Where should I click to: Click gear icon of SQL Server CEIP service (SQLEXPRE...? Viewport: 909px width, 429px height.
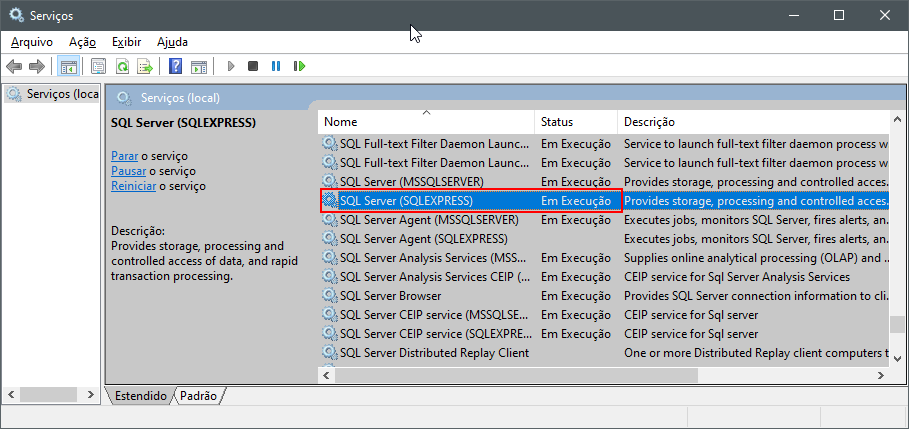coord(329,334)
